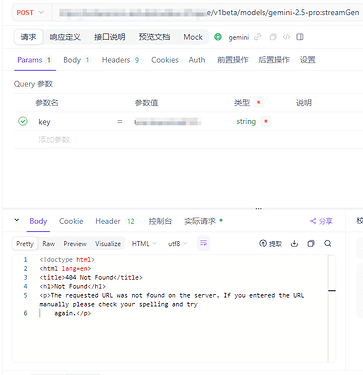Switch to the 请求 tab
363x375 pixels.
coord(28,37)
